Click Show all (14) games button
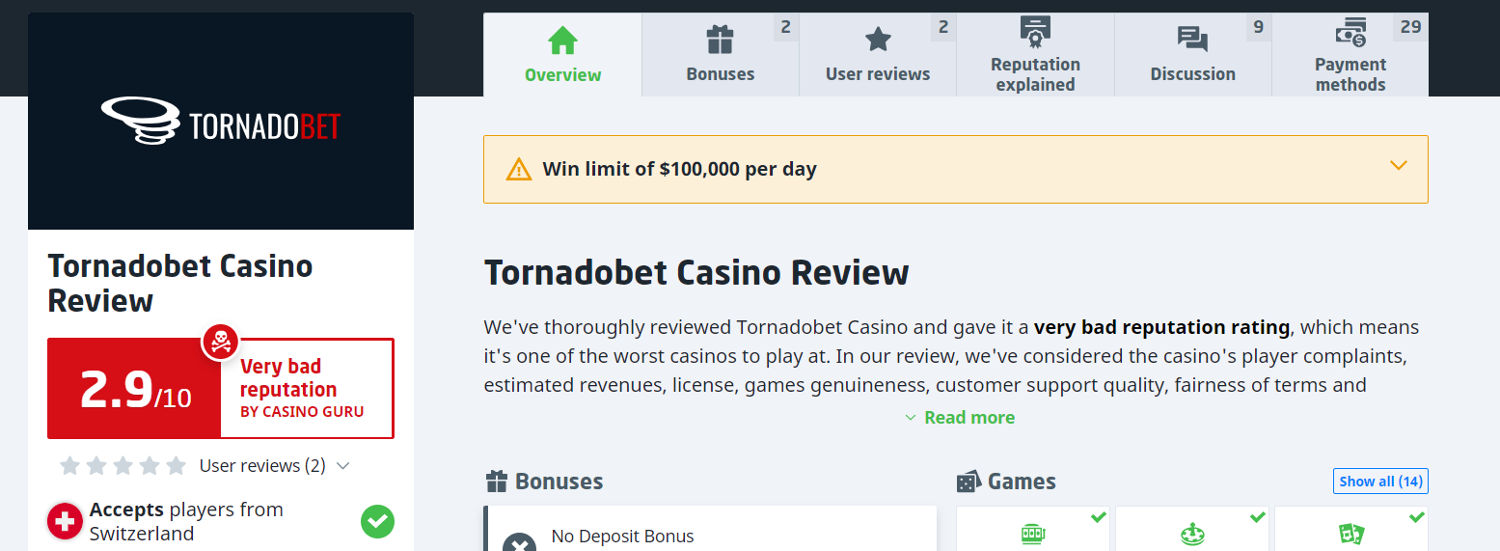1500x551 pixels. 1380,481
